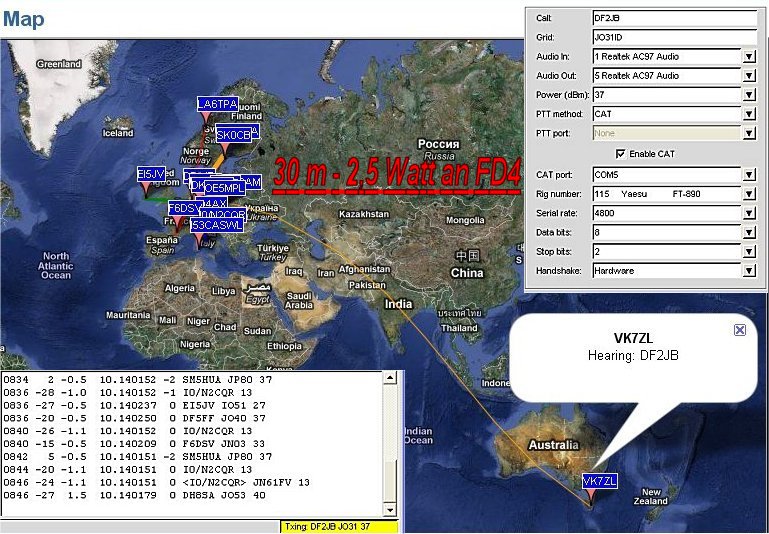Click the Greenland label on the map
Screen dimensions: 769x534
pyautogui.click(x=59, y=64)
